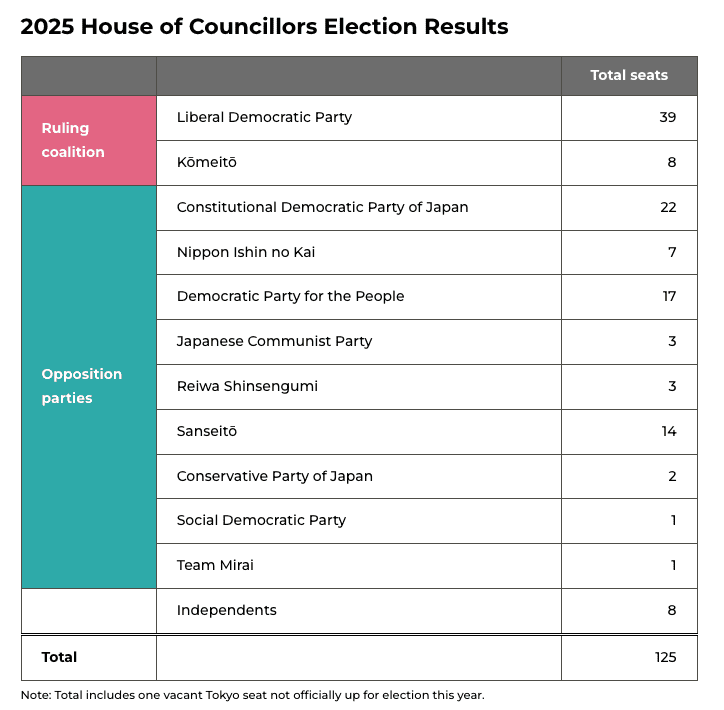Select the "Independents" row label
The height and width of the screenshot is (710, 724).
tap(226, 610)
